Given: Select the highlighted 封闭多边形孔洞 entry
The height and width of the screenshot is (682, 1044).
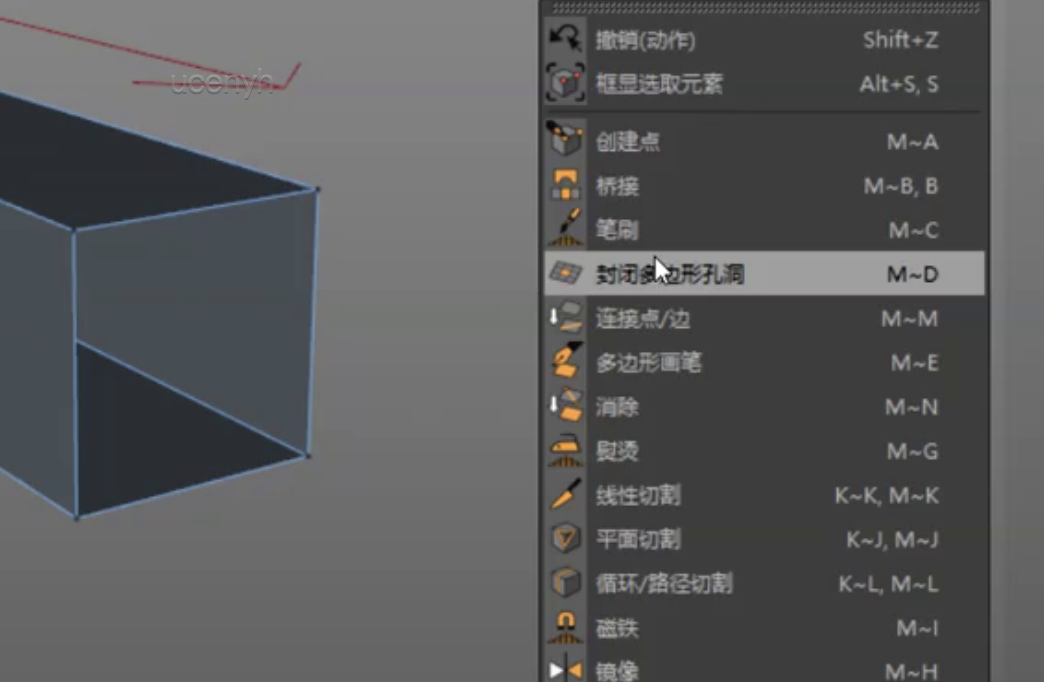Looking at the screenshot, I should (x=764, y=274).
